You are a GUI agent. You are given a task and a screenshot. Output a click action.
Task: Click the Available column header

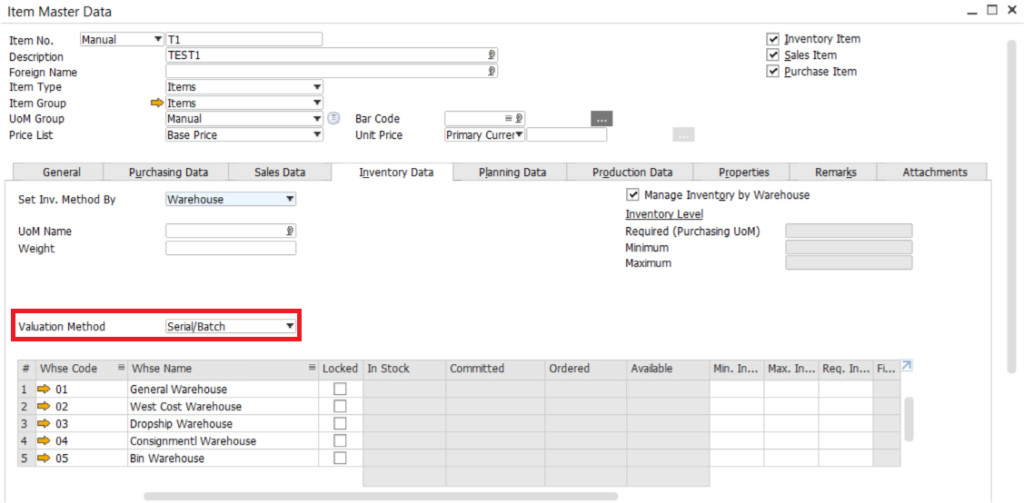tap(668, 368)
